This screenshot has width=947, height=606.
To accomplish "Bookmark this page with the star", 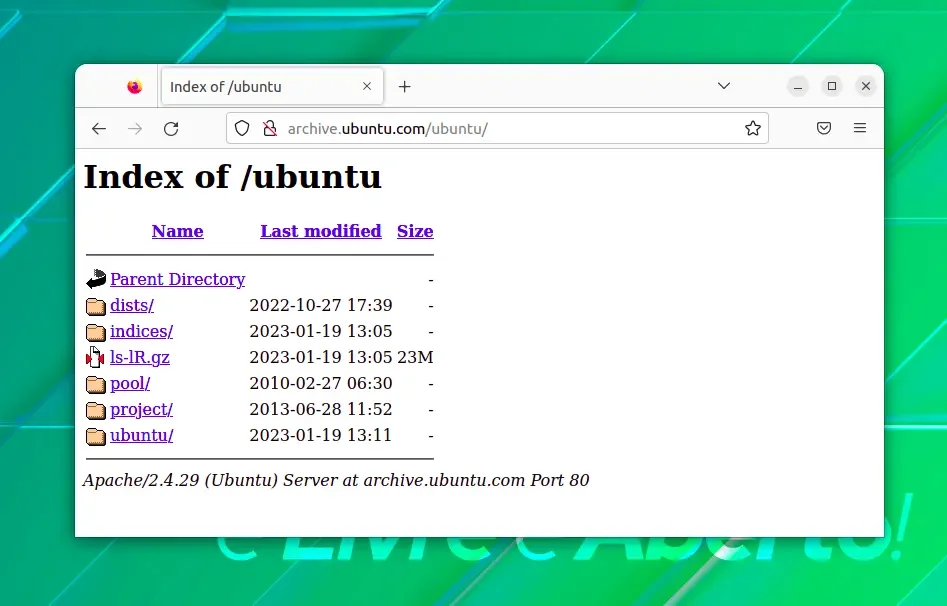I will (x=753, y=128).
